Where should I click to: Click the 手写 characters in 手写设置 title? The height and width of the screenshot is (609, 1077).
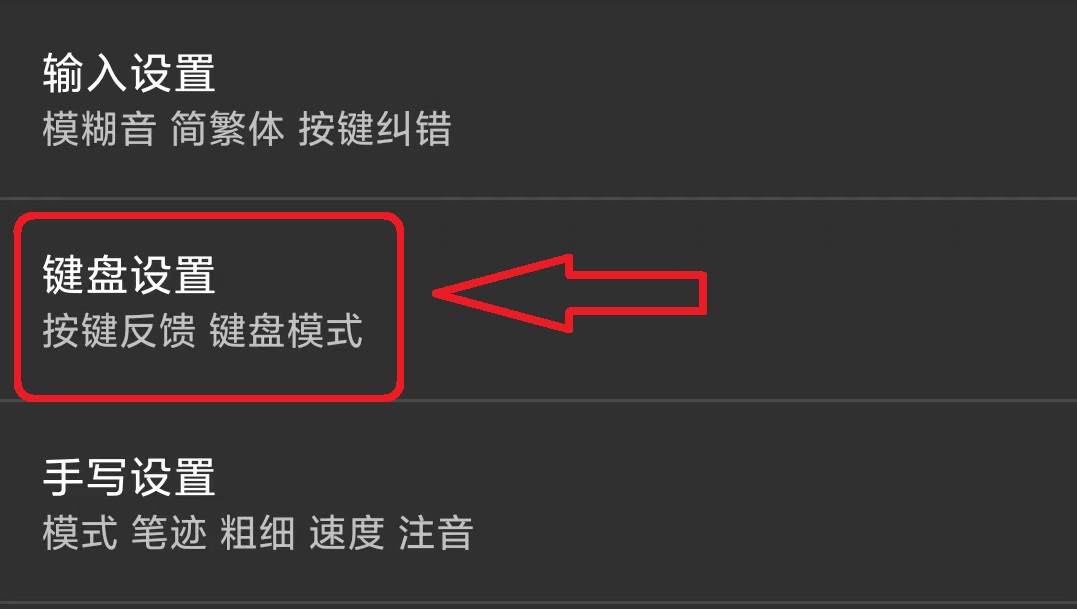tap(85, 477)
